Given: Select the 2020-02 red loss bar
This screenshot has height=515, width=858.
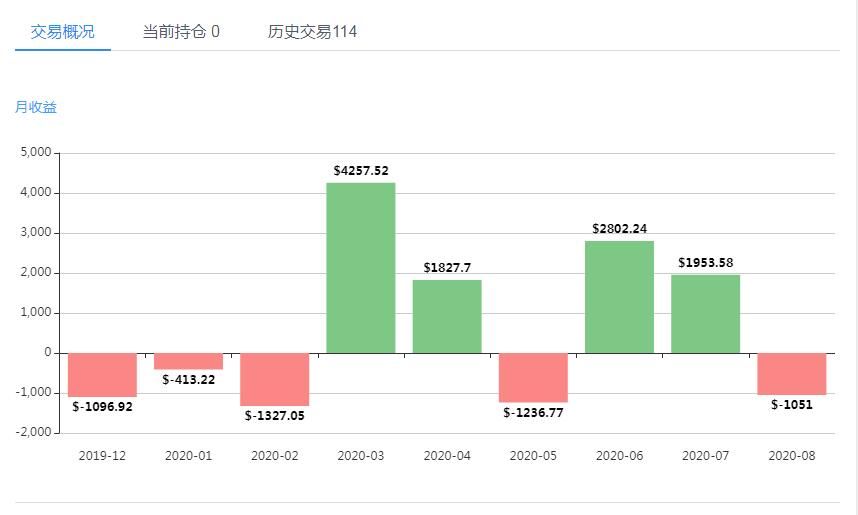Looking at the screenshot, I should point(275,379).
